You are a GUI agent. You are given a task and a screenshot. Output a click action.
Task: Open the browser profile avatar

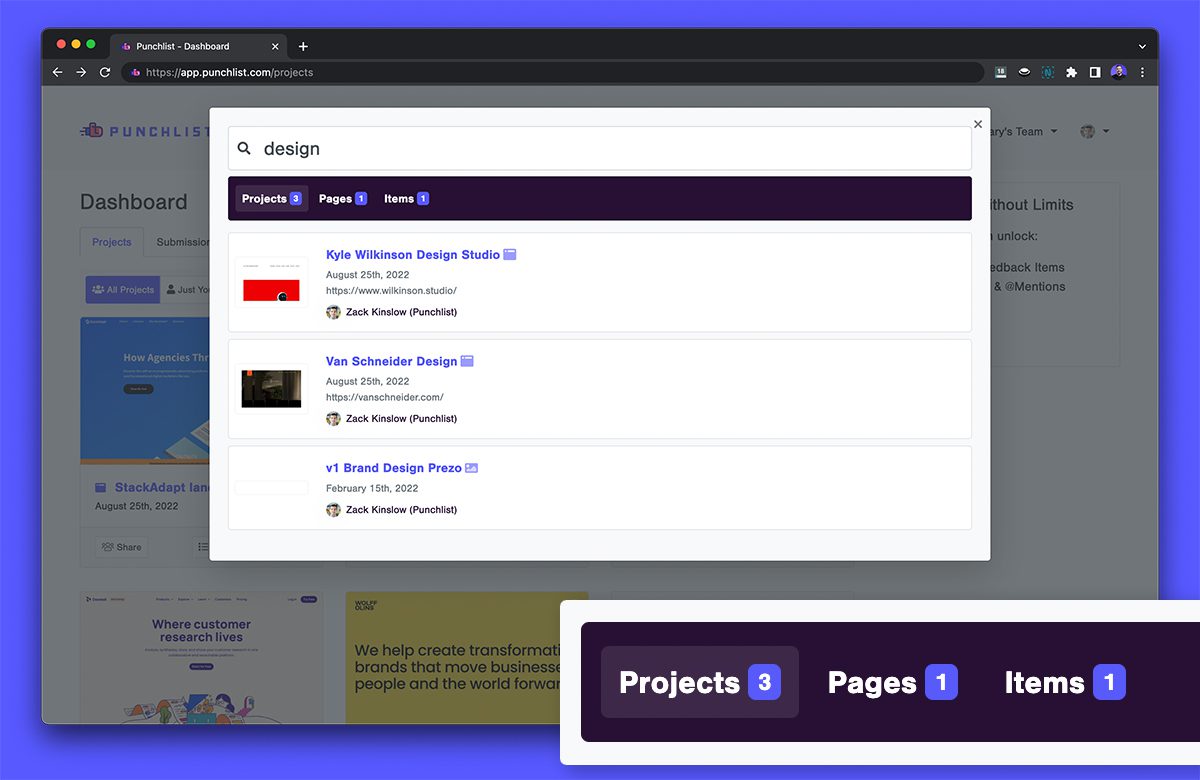pos(1118,72)
